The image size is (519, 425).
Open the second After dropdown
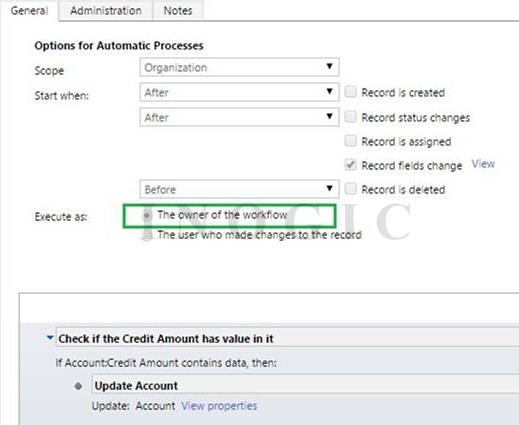tap(239, 117)
